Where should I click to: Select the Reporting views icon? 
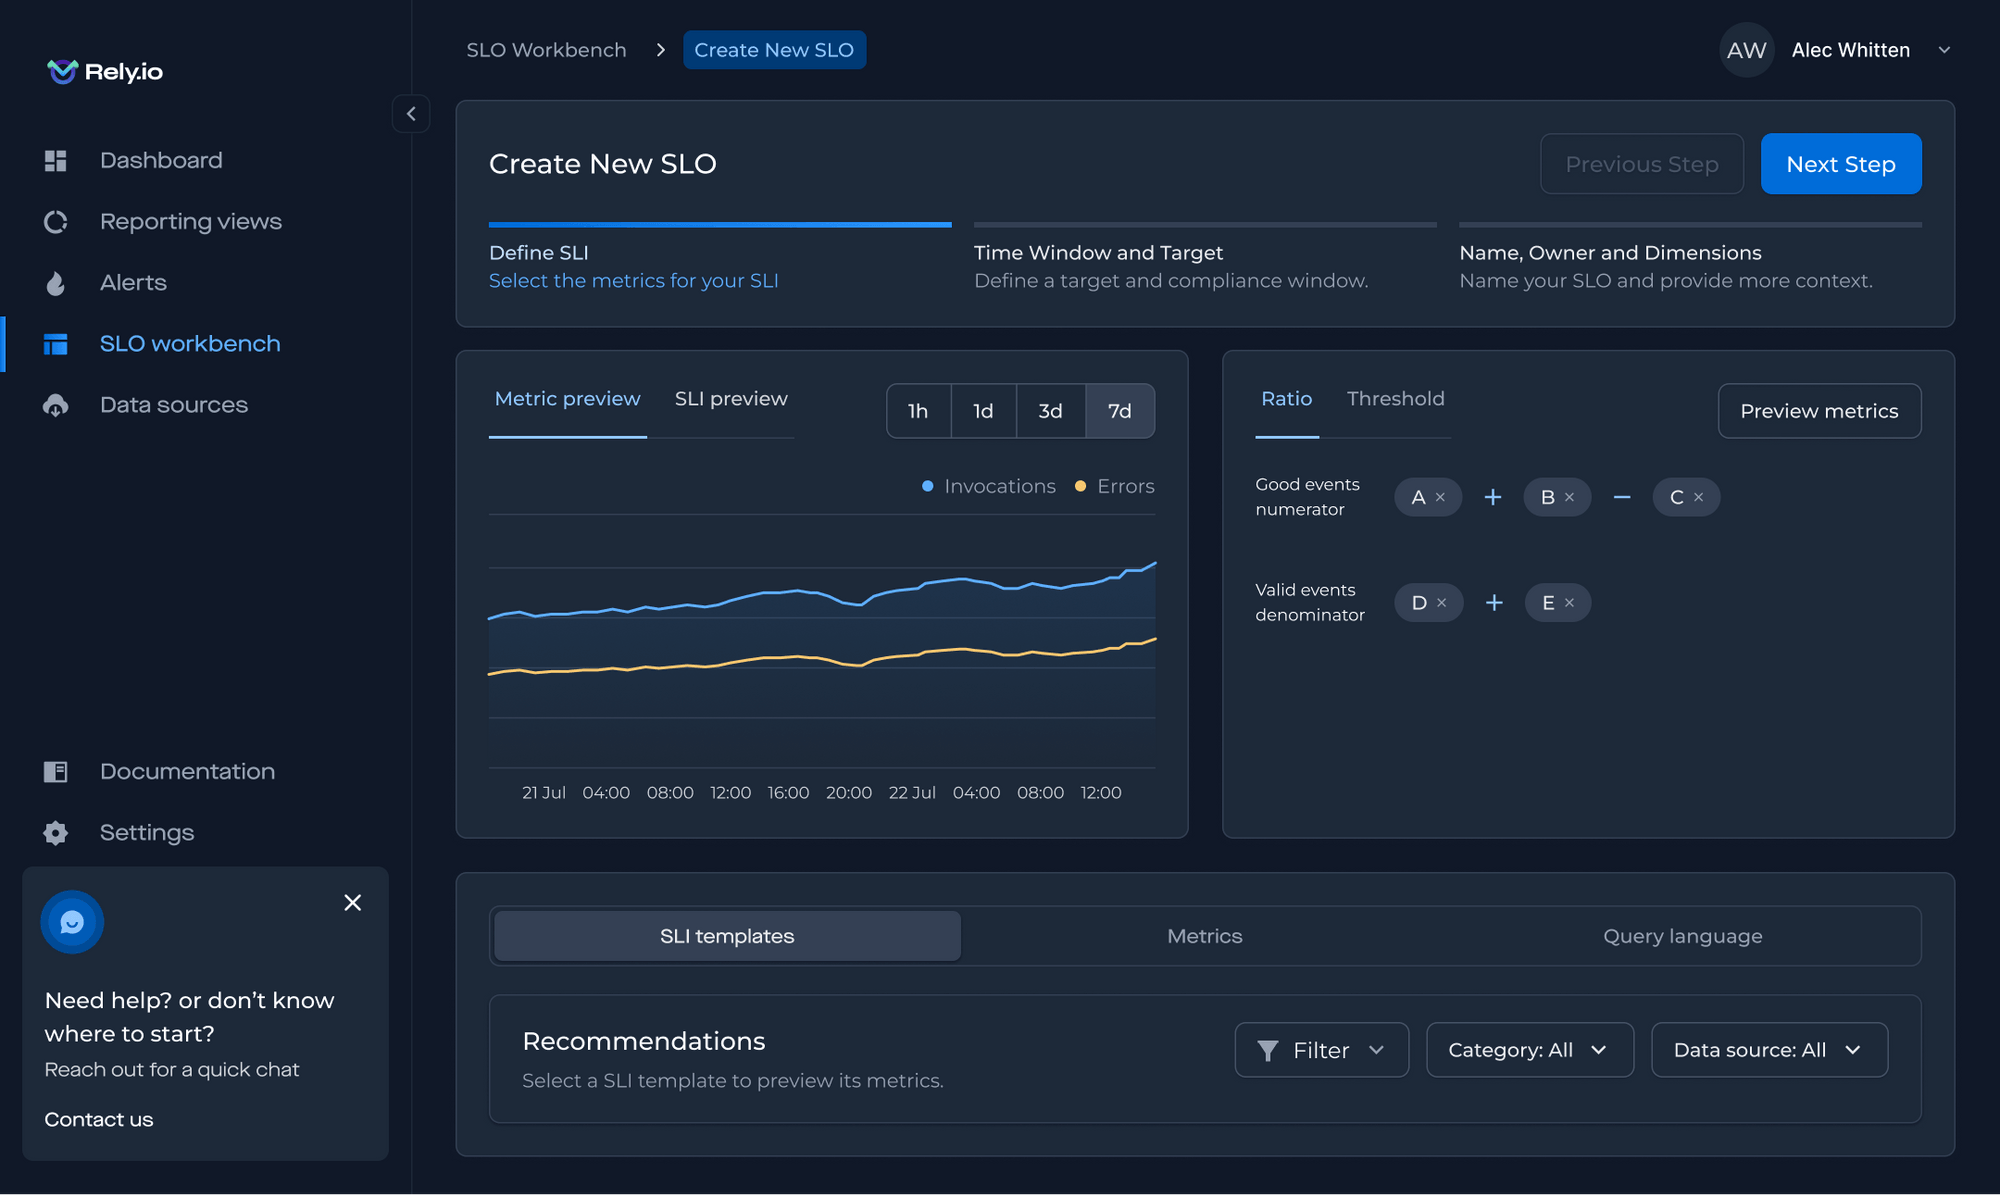coord(56,221)
